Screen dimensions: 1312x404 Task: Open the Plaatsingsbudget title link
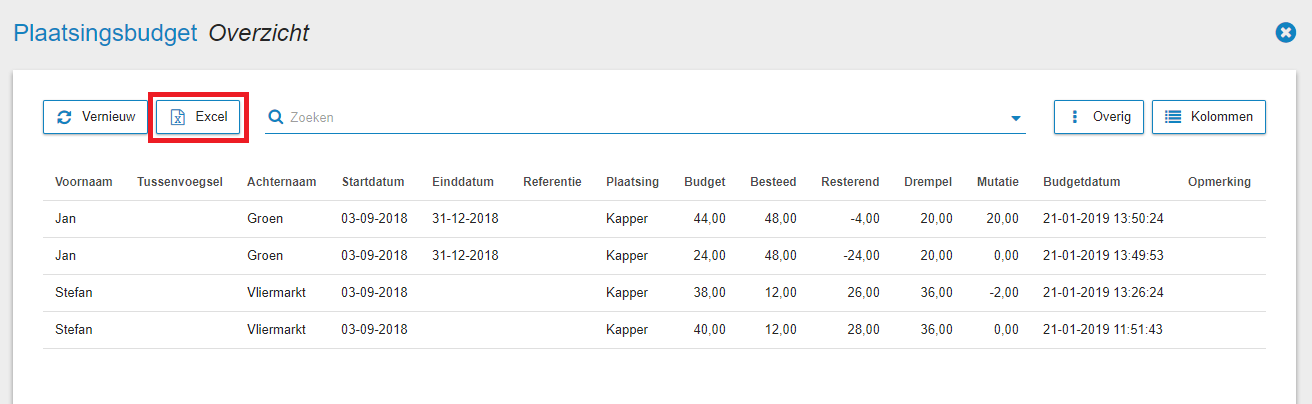click(x=105, y=33)
